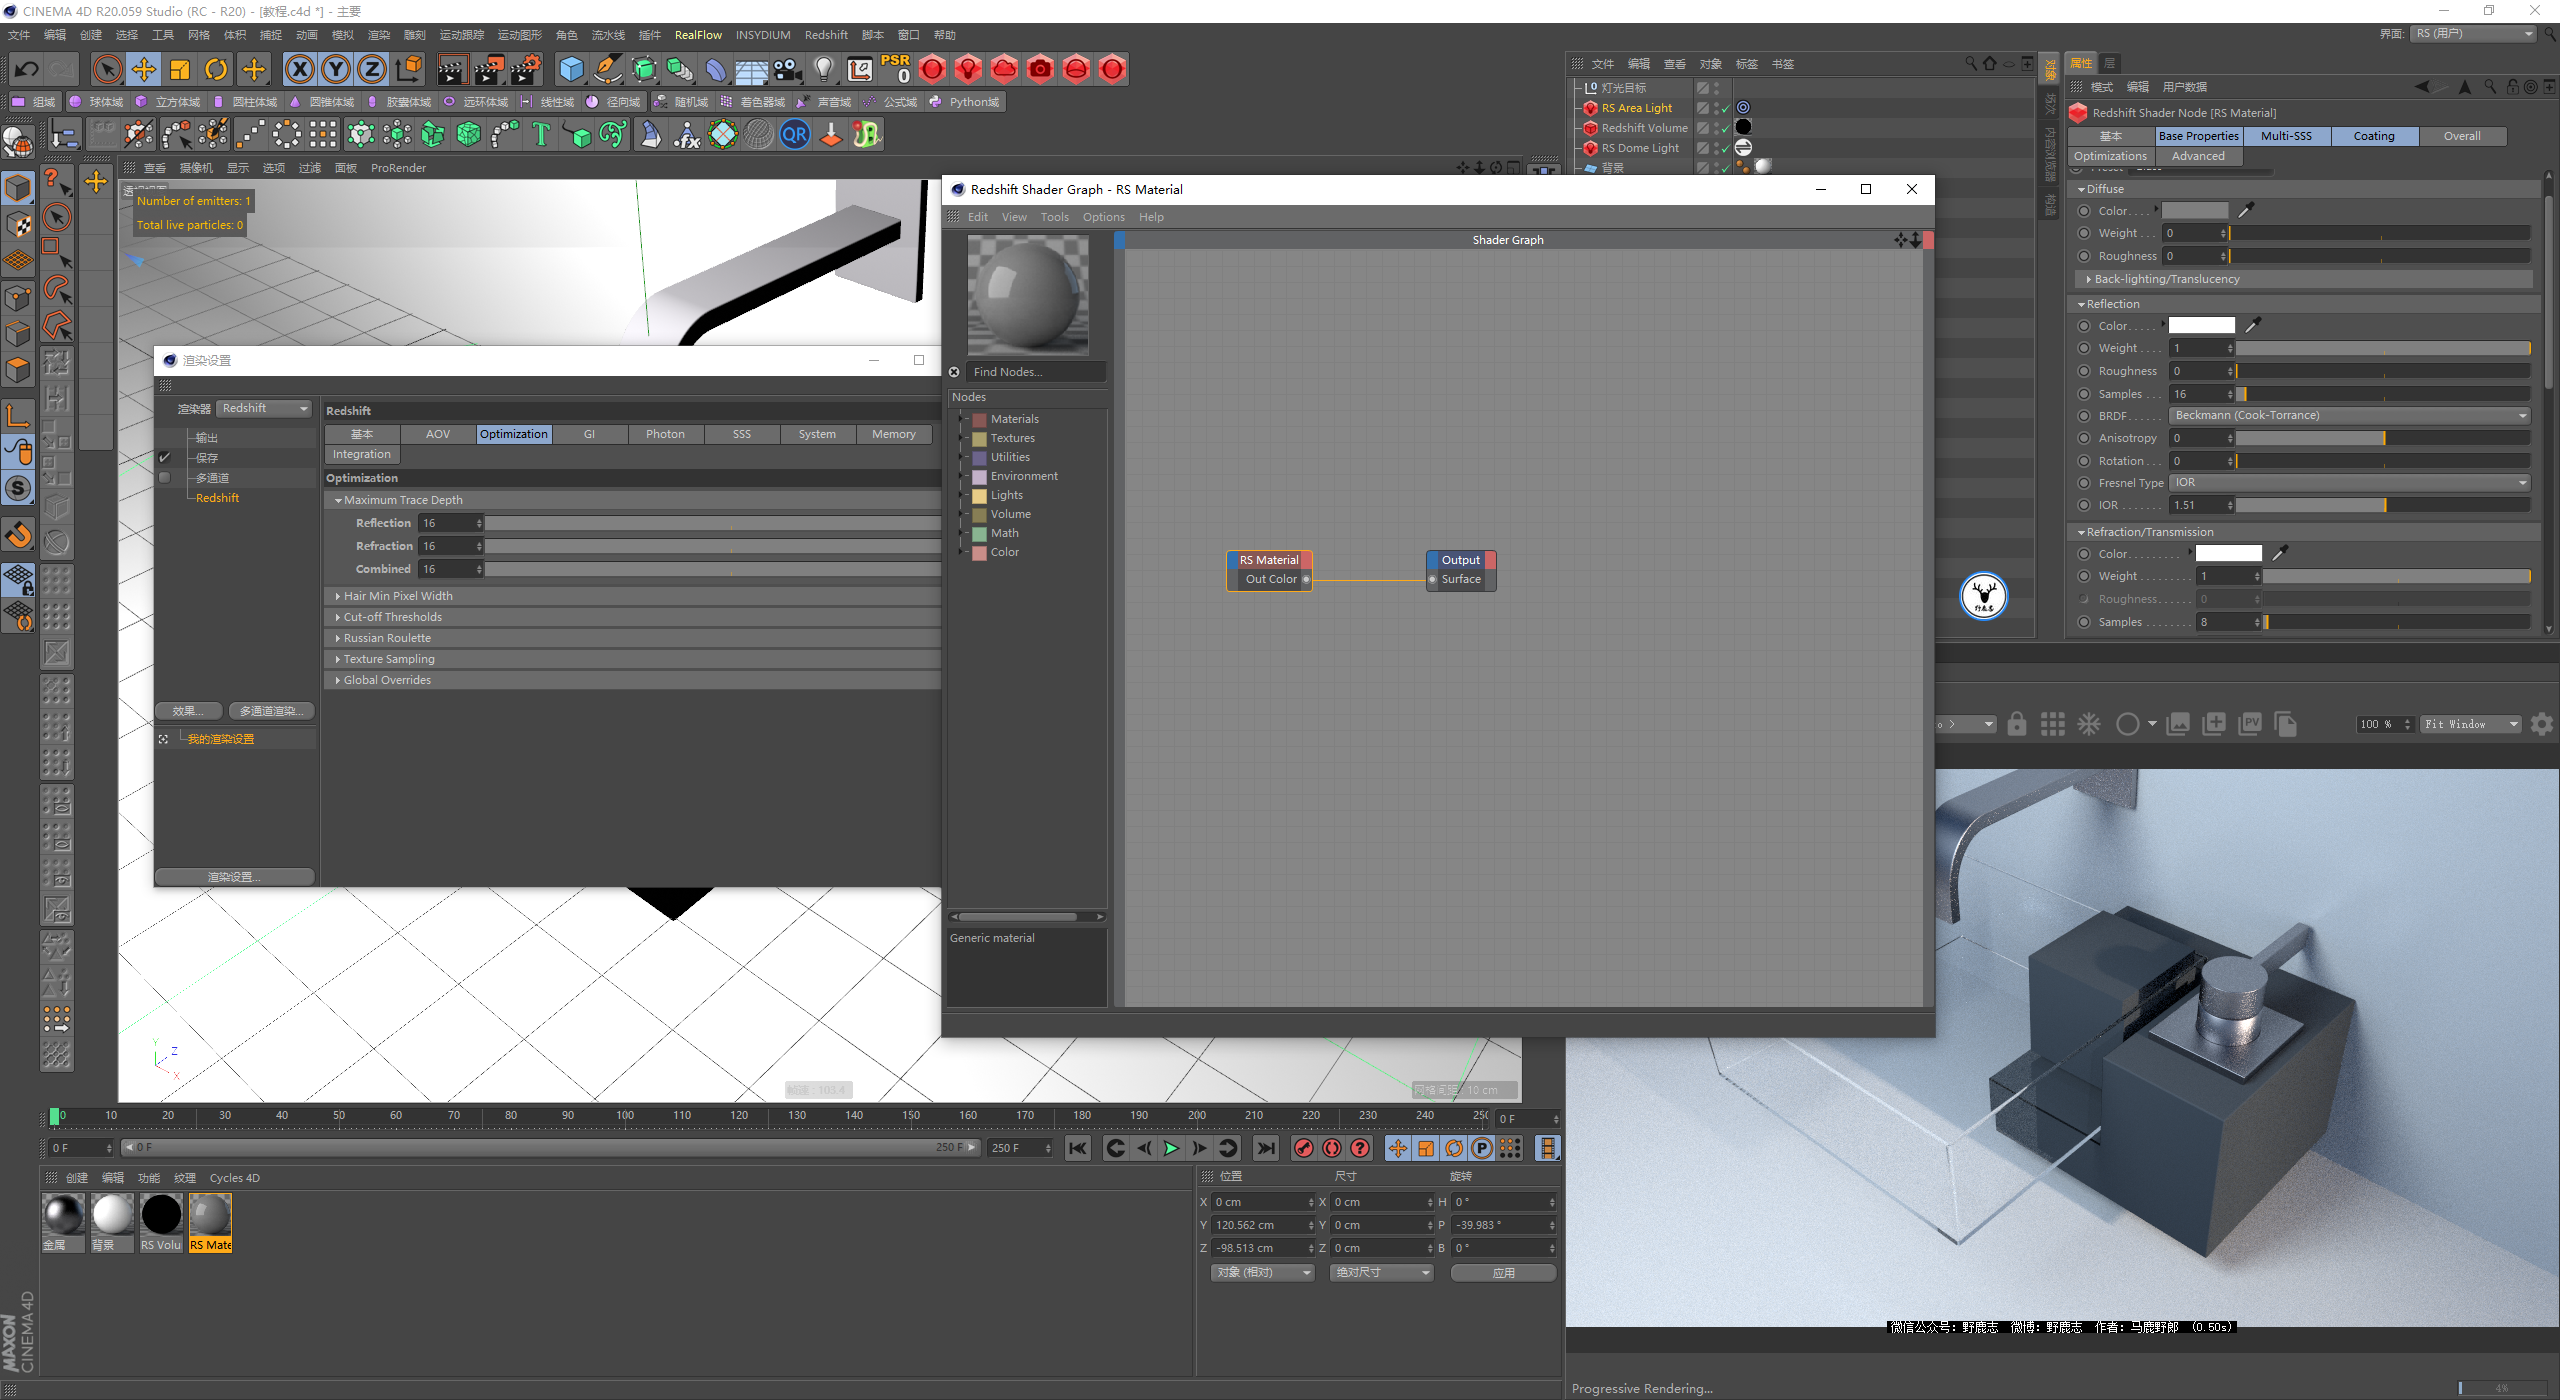Toggle the 保存 checkbox in render settings
2560x1400 pixels.
[165, 458]
